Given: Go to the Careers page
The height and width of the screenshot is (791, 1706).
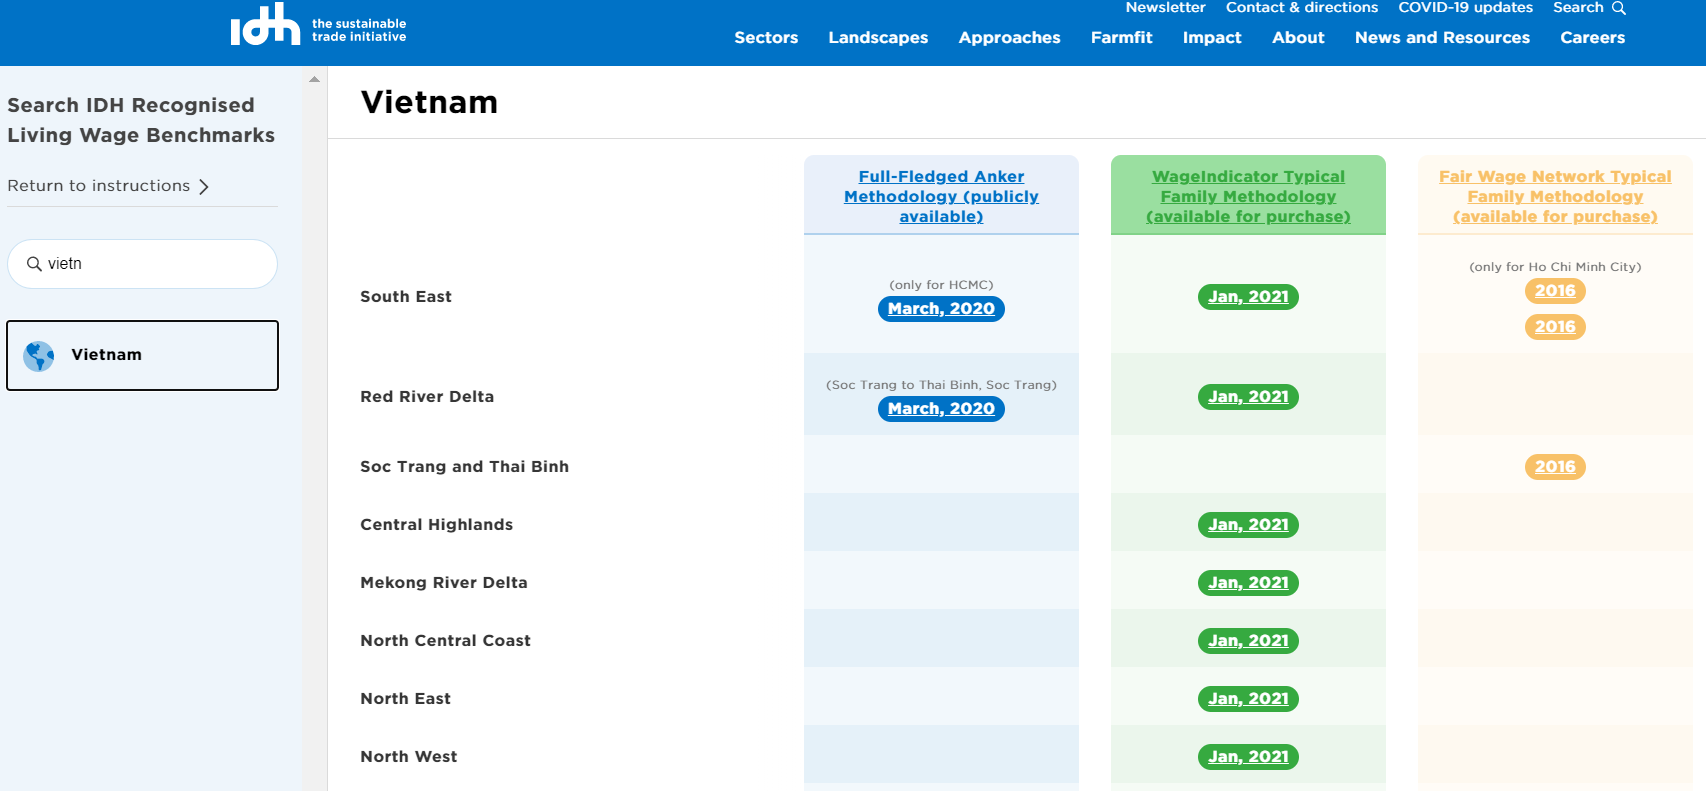Looking at the screenshot, I should point(1592,38).
